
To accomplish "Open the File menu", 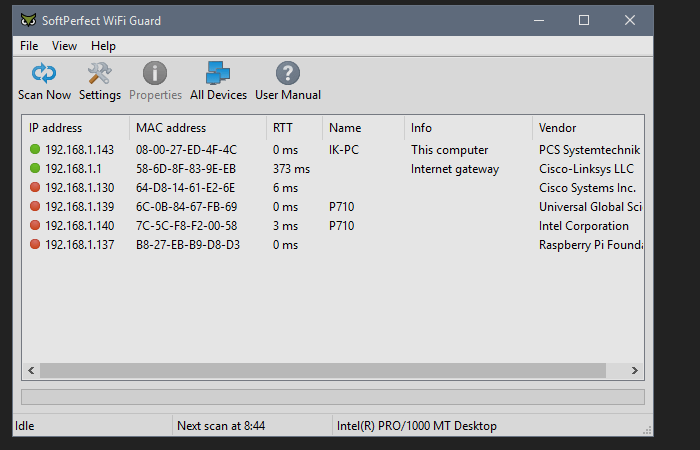I will click(29, 46).
